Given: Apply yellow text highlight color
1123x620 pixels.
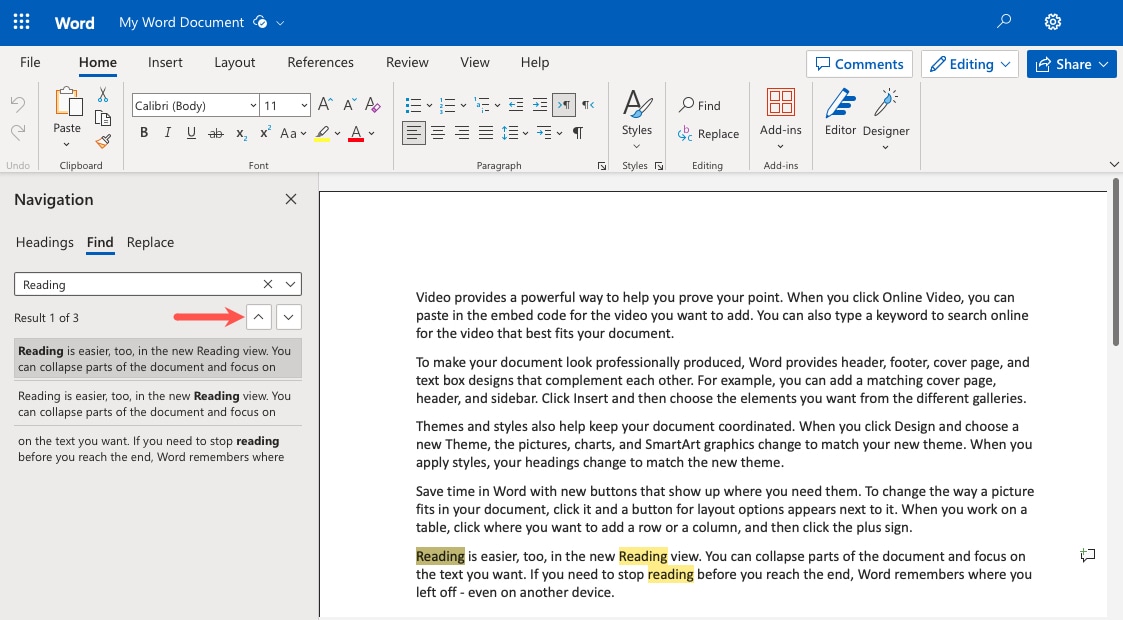Looking at the screenshot, I should coord(320,131).
